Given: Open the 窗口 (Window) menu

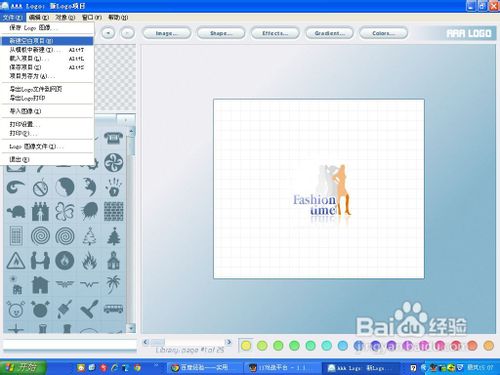Looking at the screenshot, I should (x=92, y=17).
